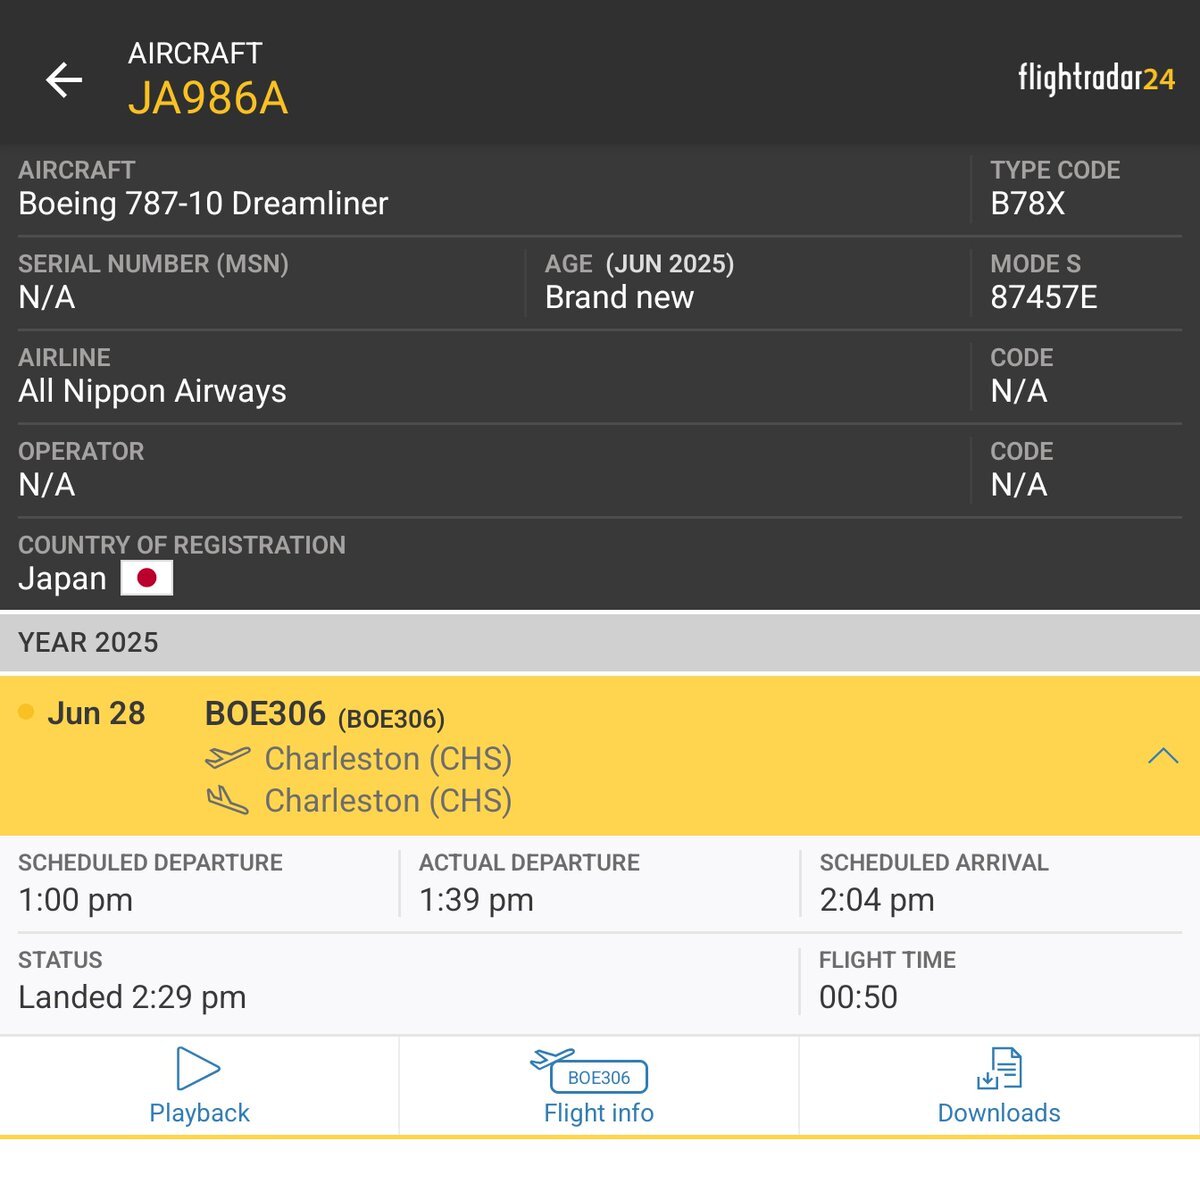Select the YEAR 2025 section header
Screen dimensions: 1200x1200
600,642
